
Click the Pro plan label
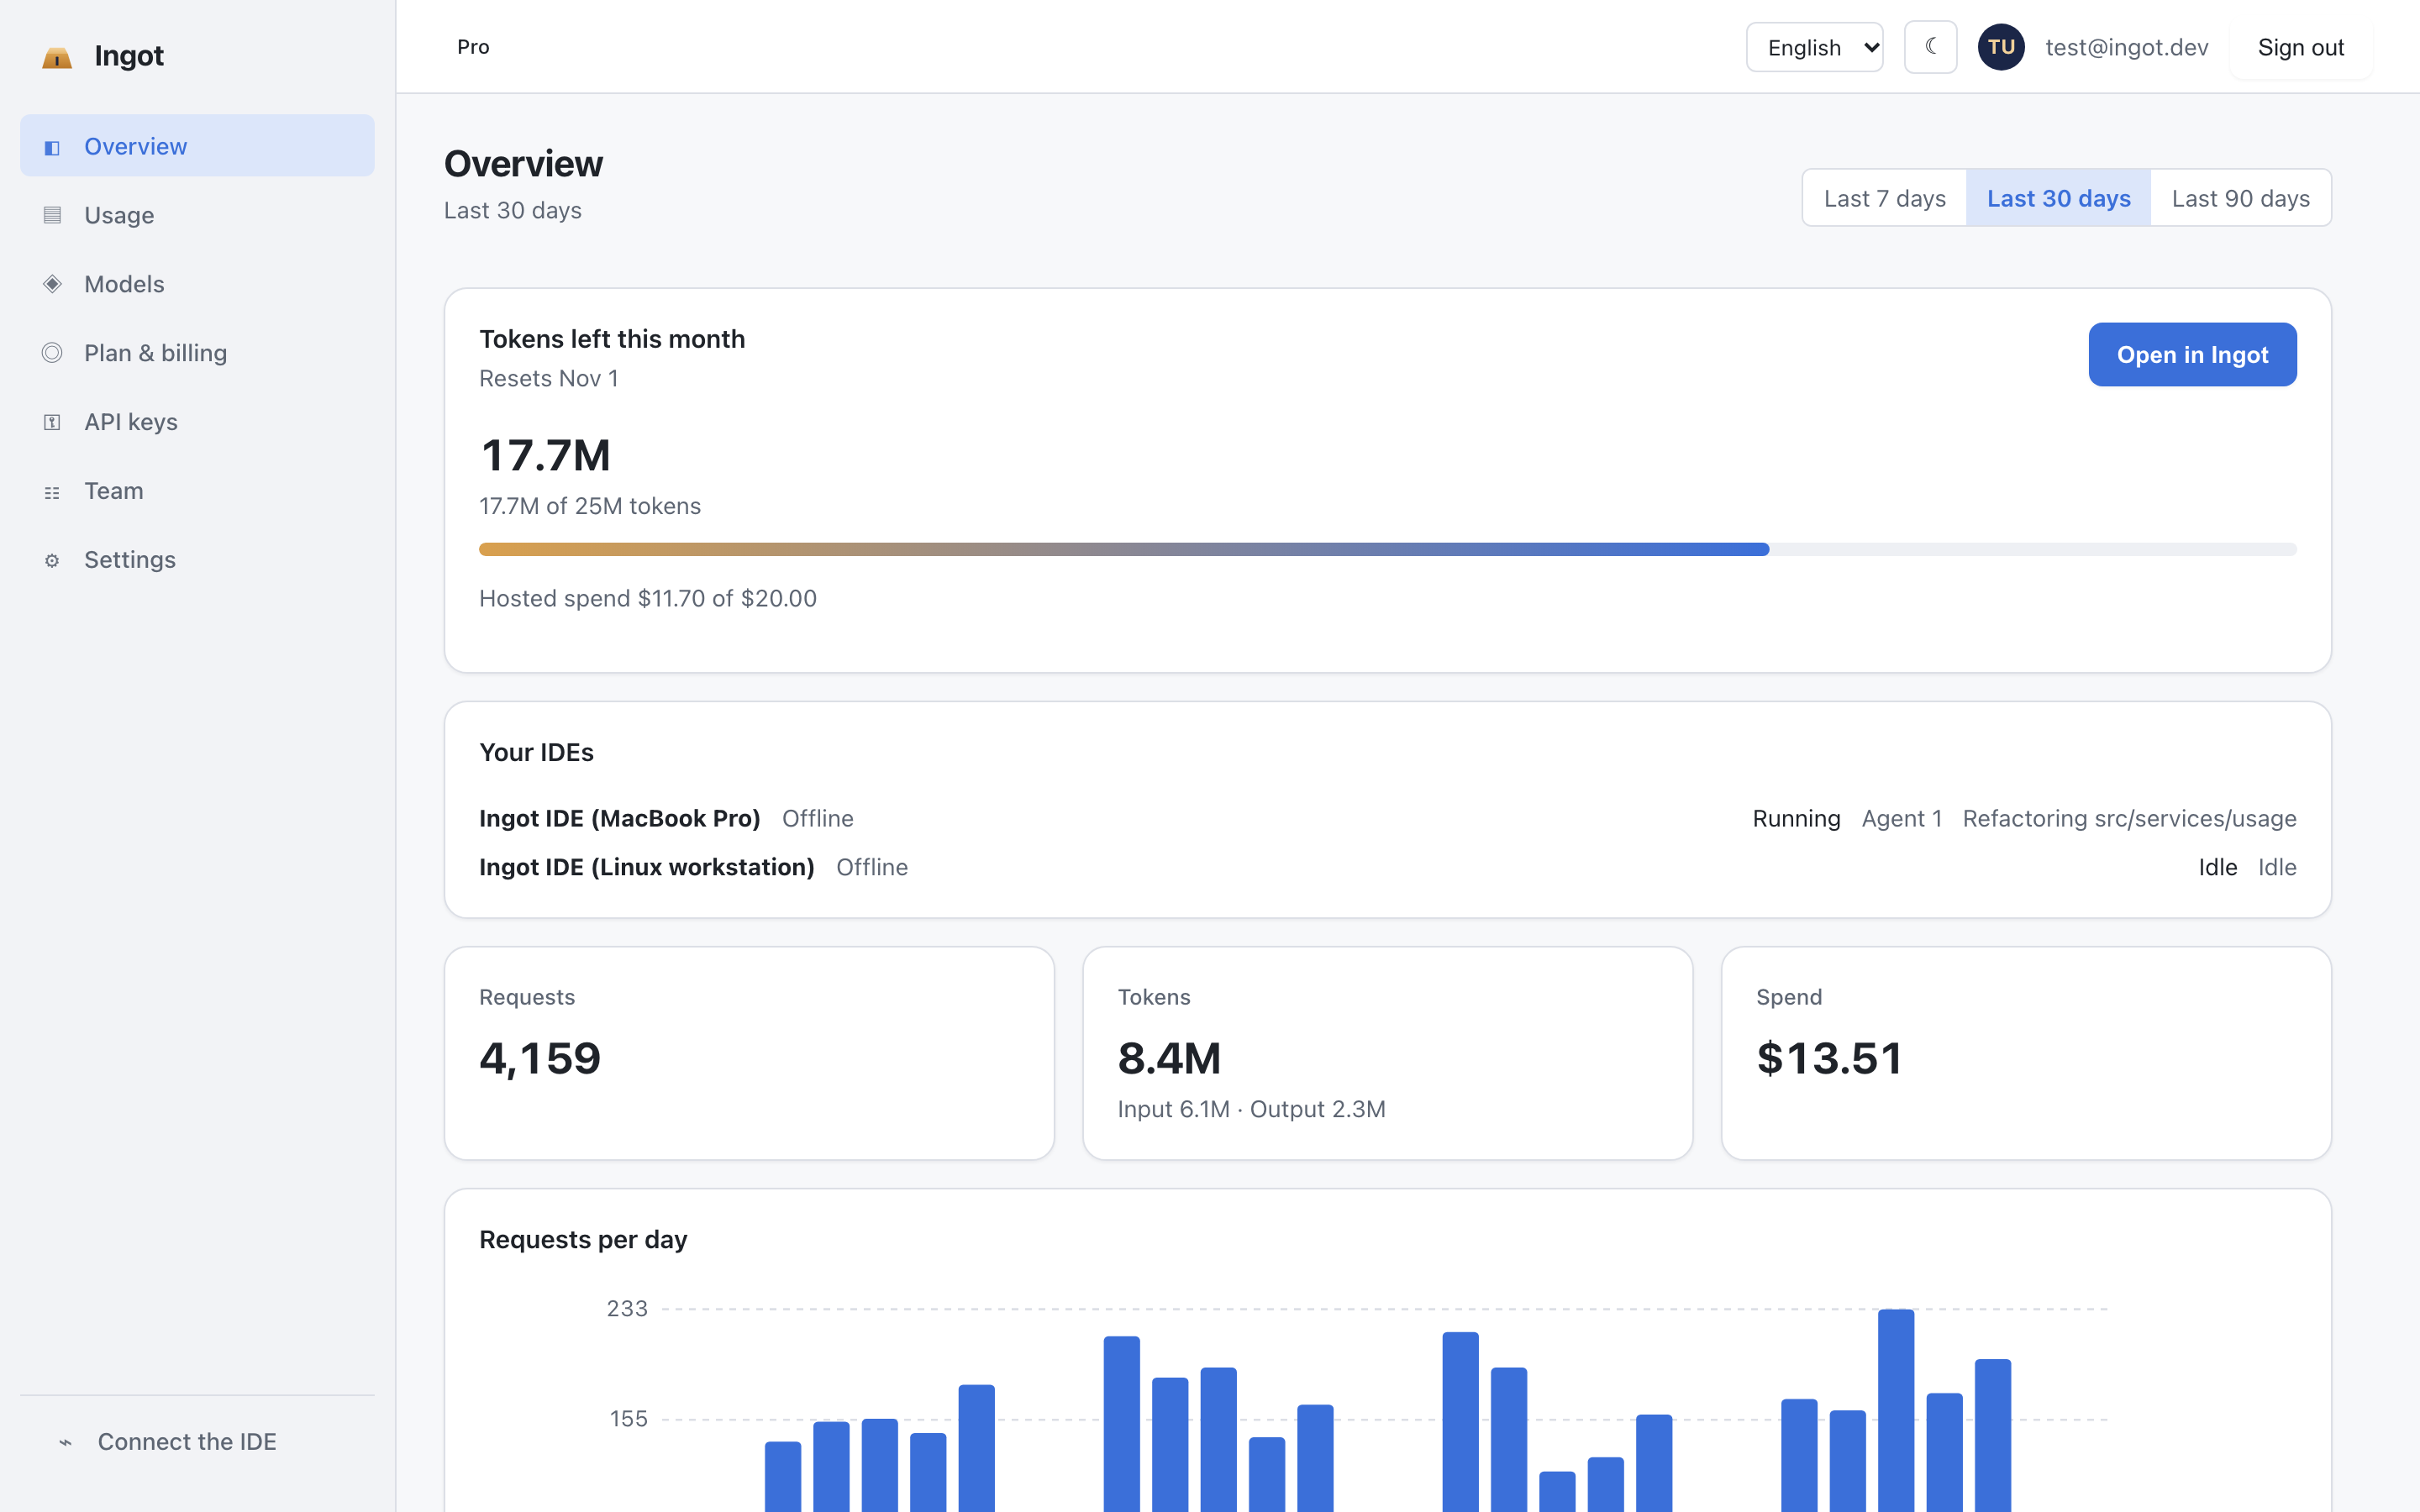click(473, 47)
